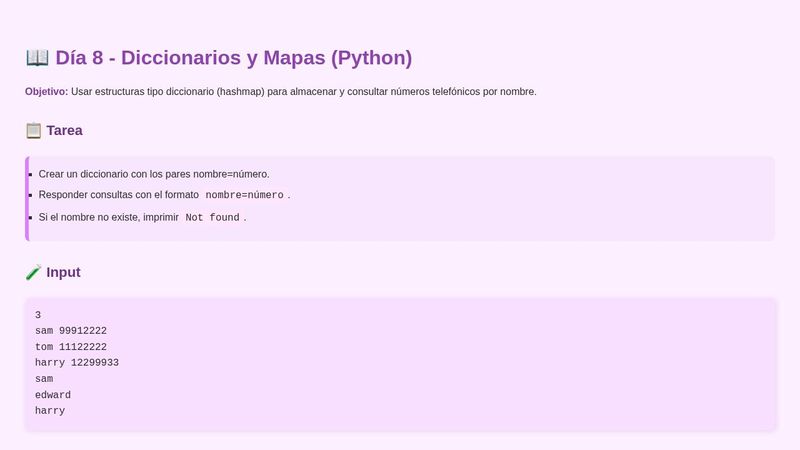Viewport: 800px width, 450px height.
Task: Click the 'harry 12299933' input line
Action: point(76,362)
